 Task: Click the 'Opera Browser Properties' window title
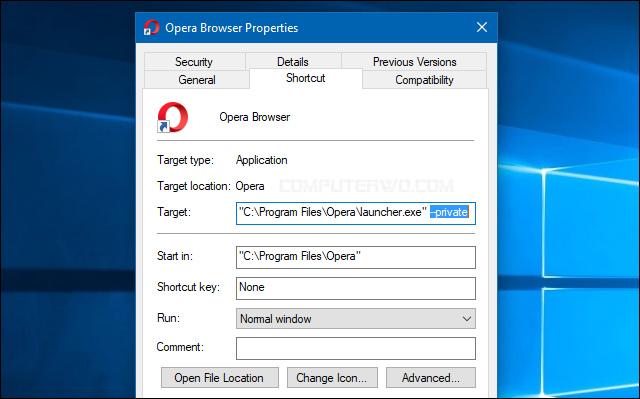coord(231,28)
